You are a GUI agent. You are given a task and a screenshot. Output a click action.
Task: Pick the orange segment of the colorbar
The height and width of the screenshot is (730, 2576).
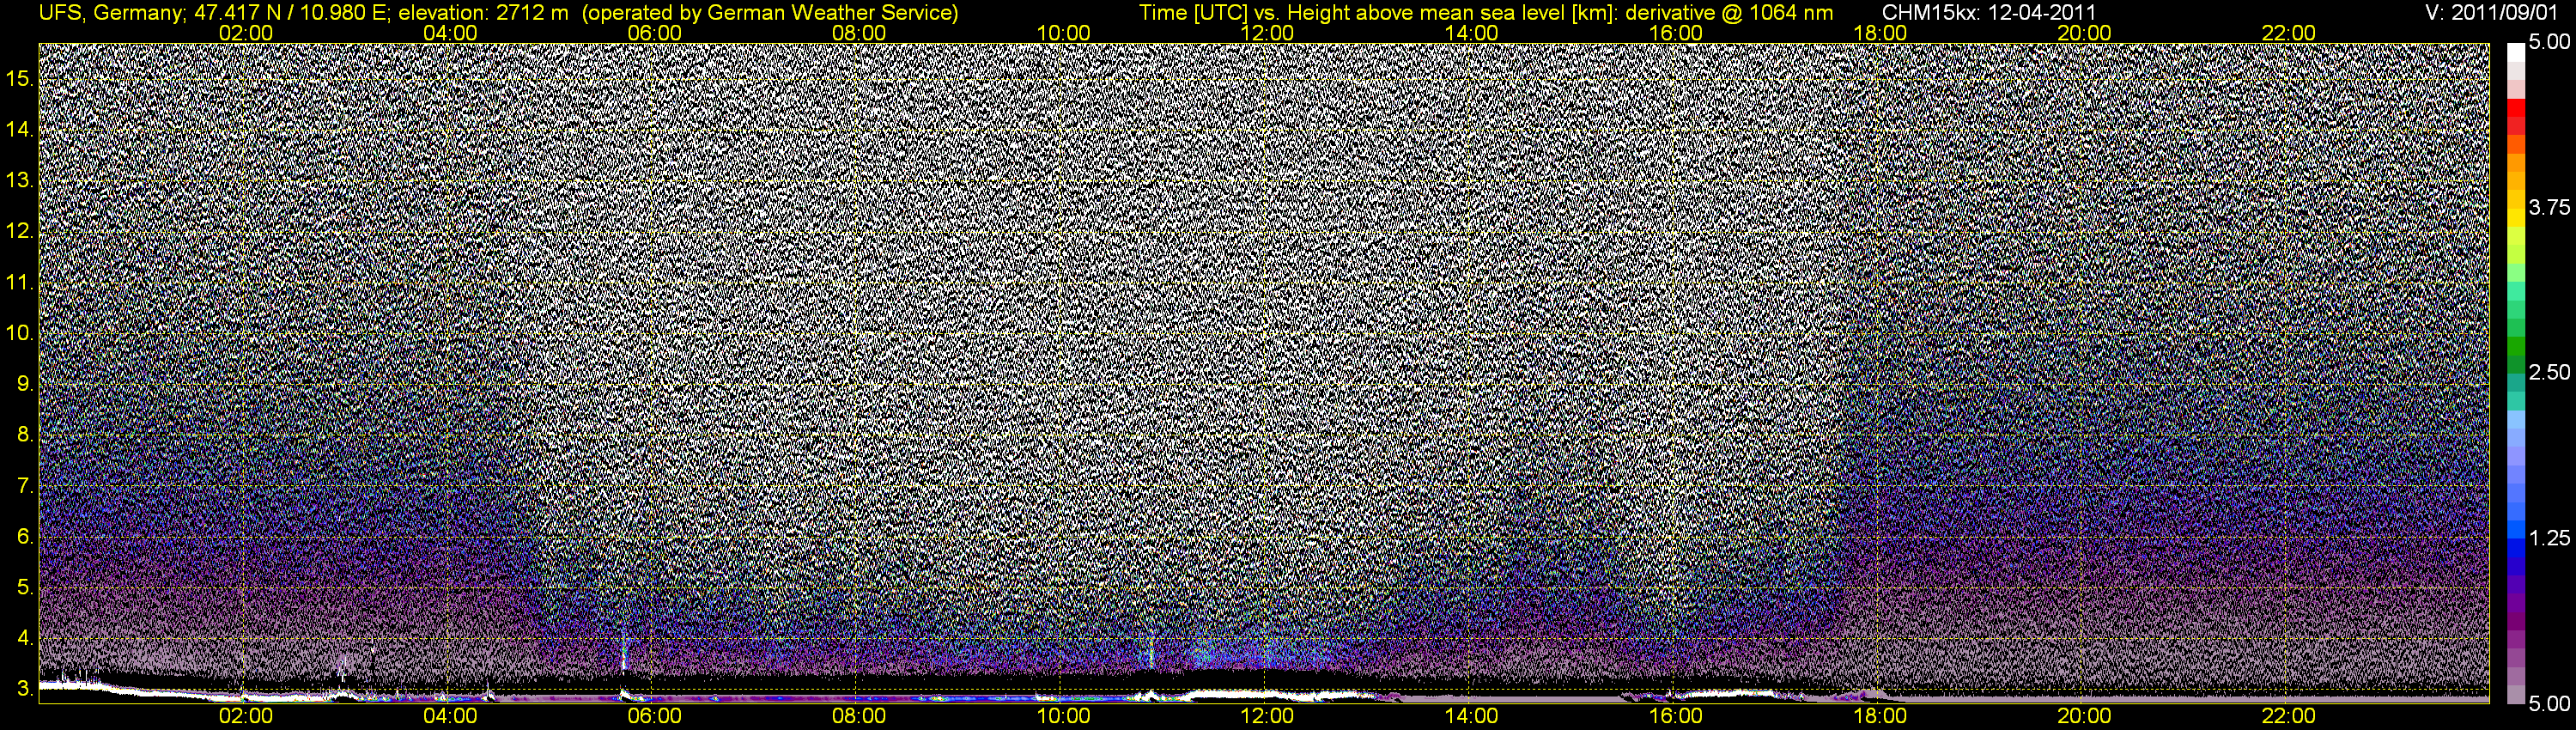2515,162
